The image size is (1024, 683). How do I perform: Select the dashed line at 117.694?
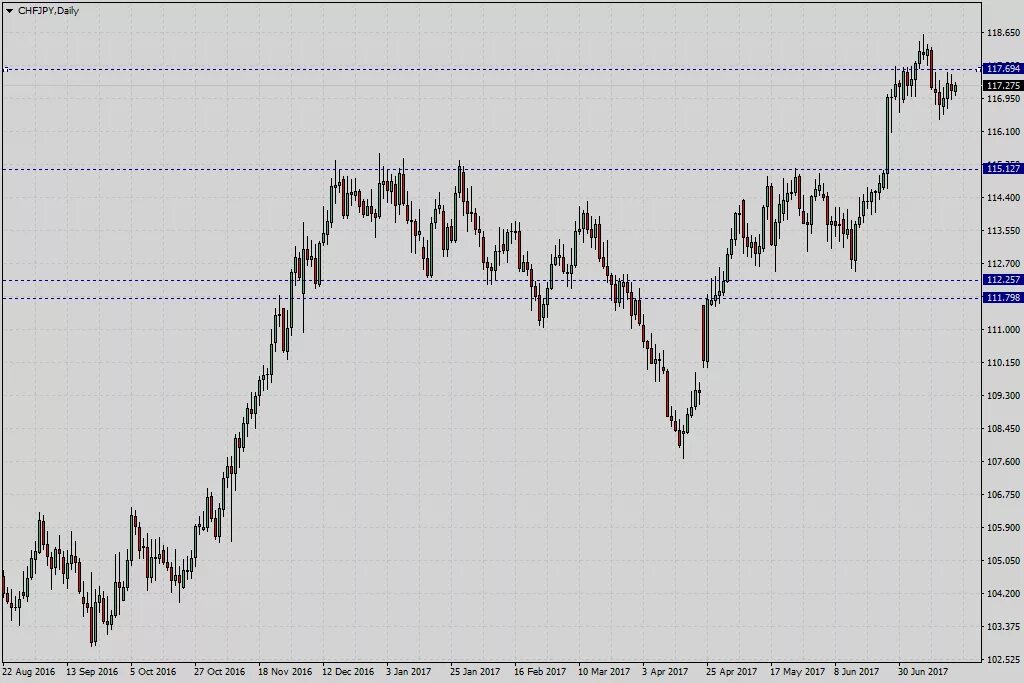click(500, 69)
